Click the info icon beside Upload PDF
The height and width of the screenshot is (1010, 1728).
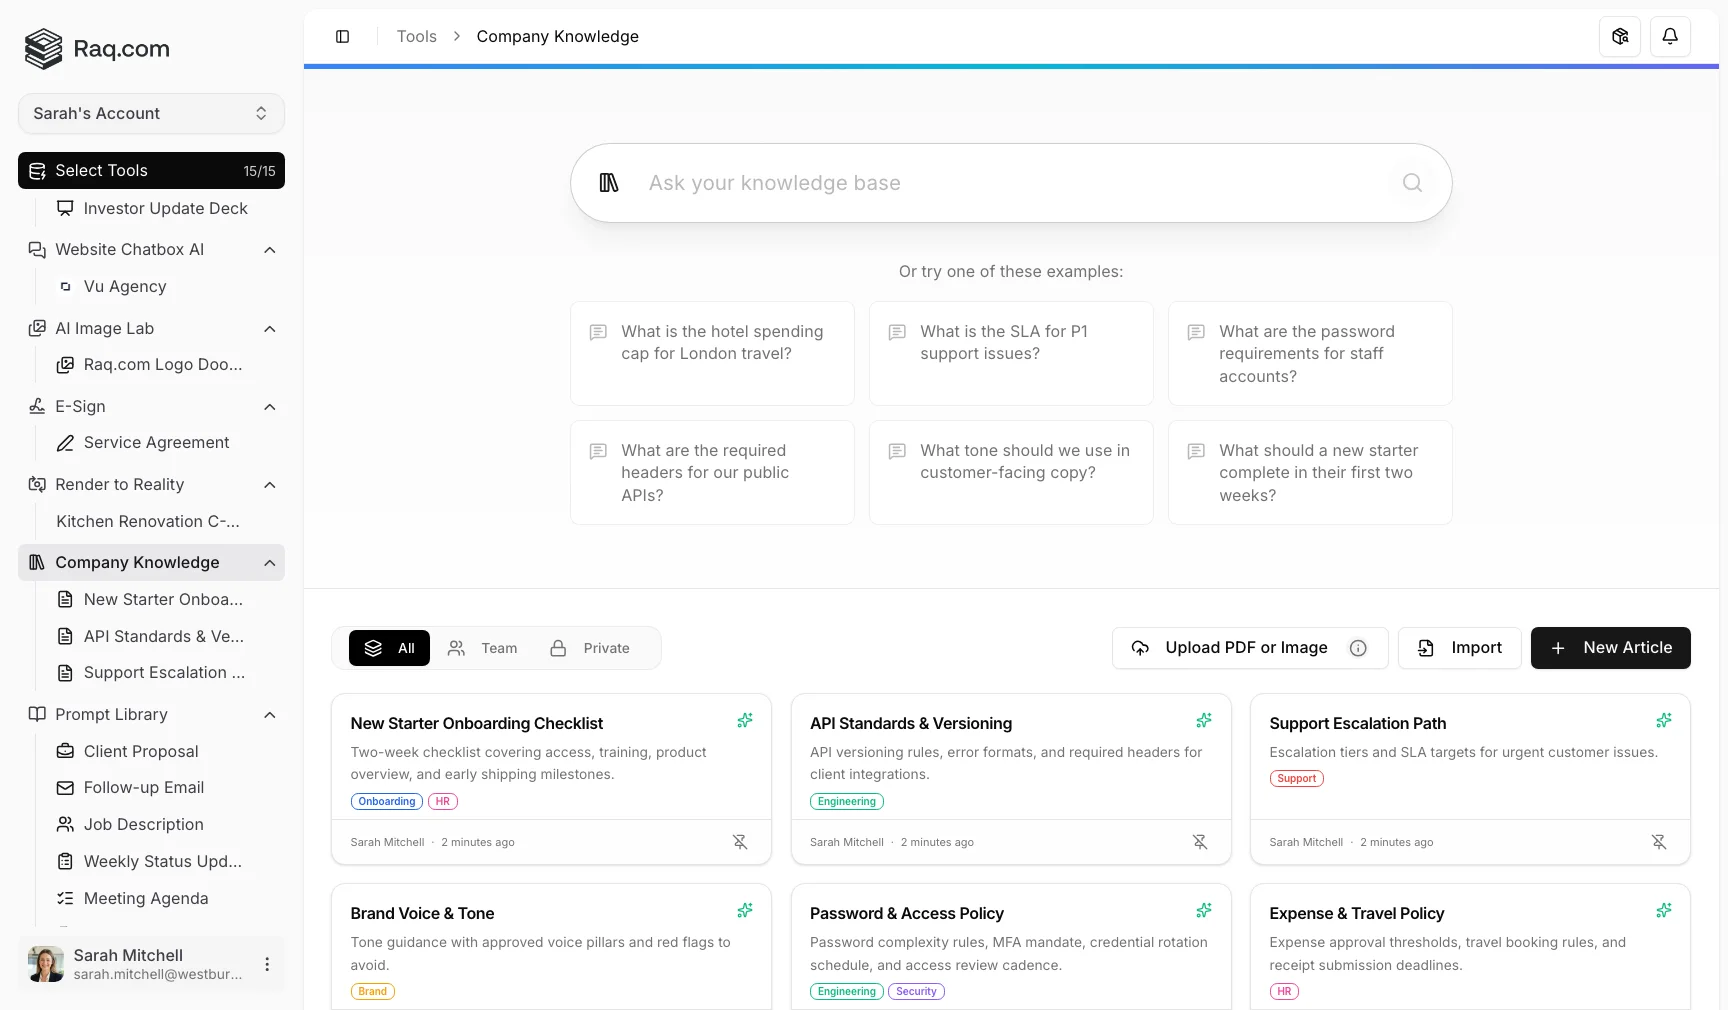(1357, 648)
